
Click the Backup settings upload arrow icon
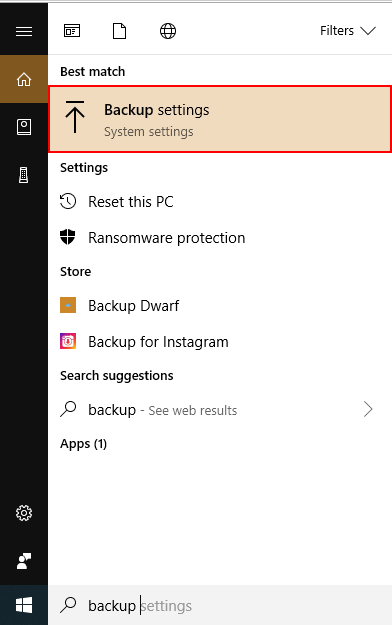point(75,117)
